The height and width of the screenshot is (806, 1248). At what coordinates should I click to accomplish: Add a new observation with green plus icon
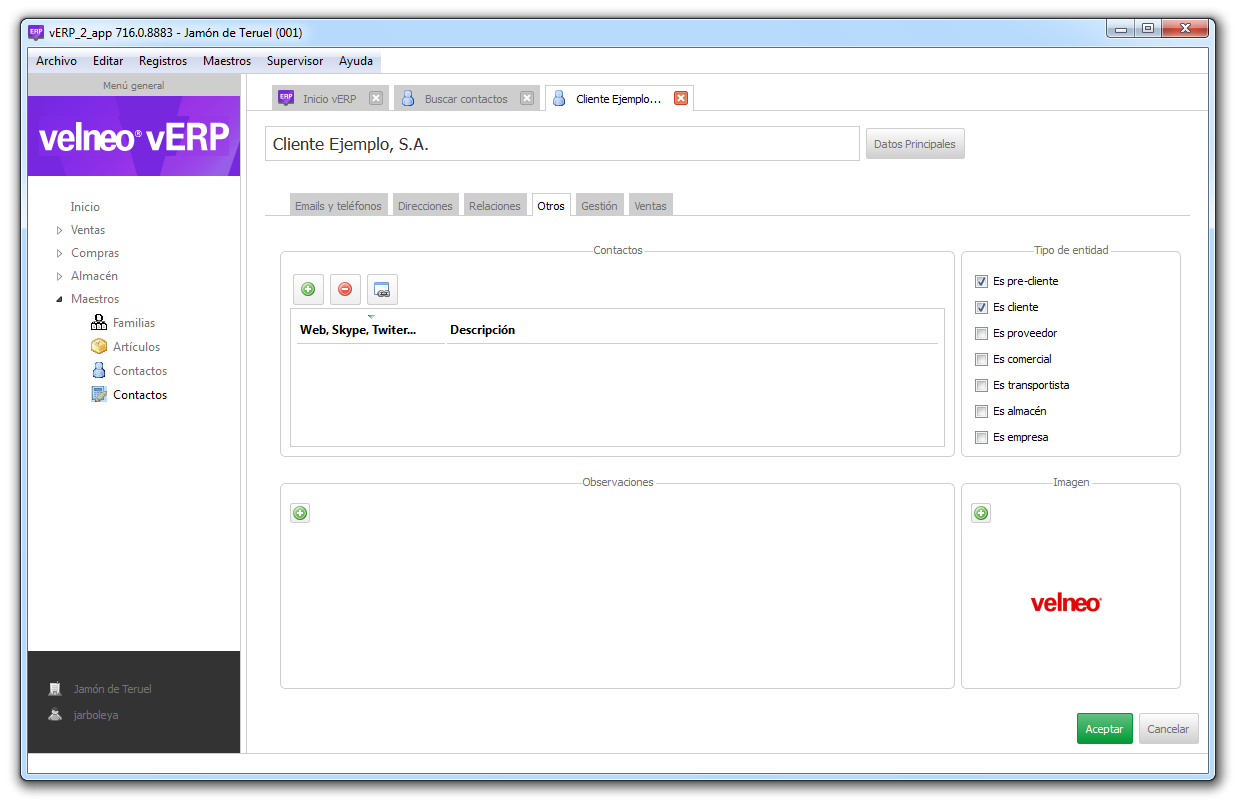300,513
